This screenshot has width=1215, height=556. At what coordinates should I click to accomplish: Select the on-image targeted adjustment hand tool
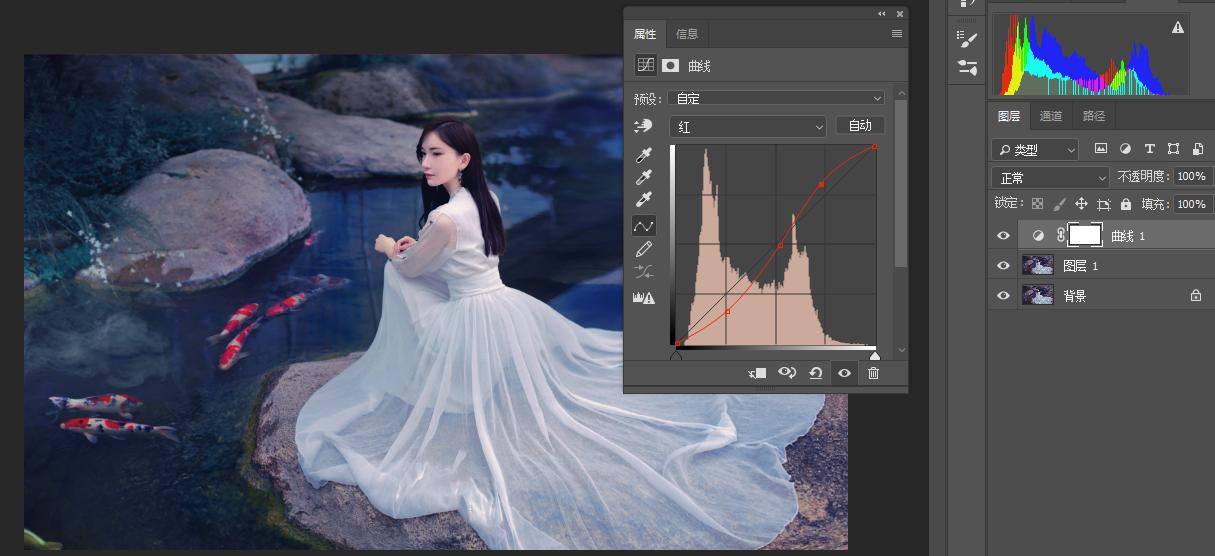(643, 126)
